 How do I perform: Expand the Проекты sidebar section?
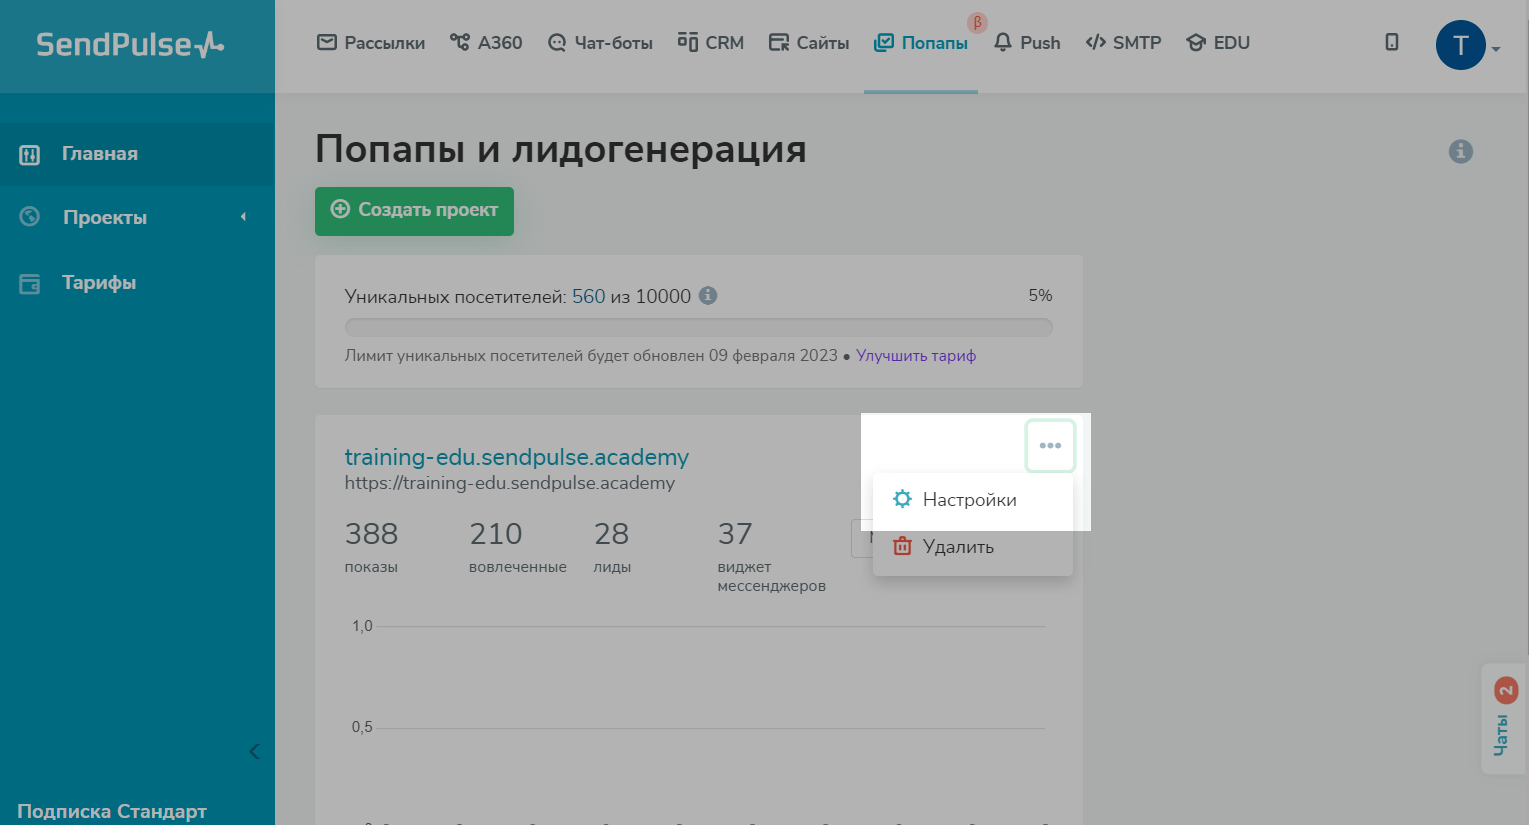pos(105,217)
